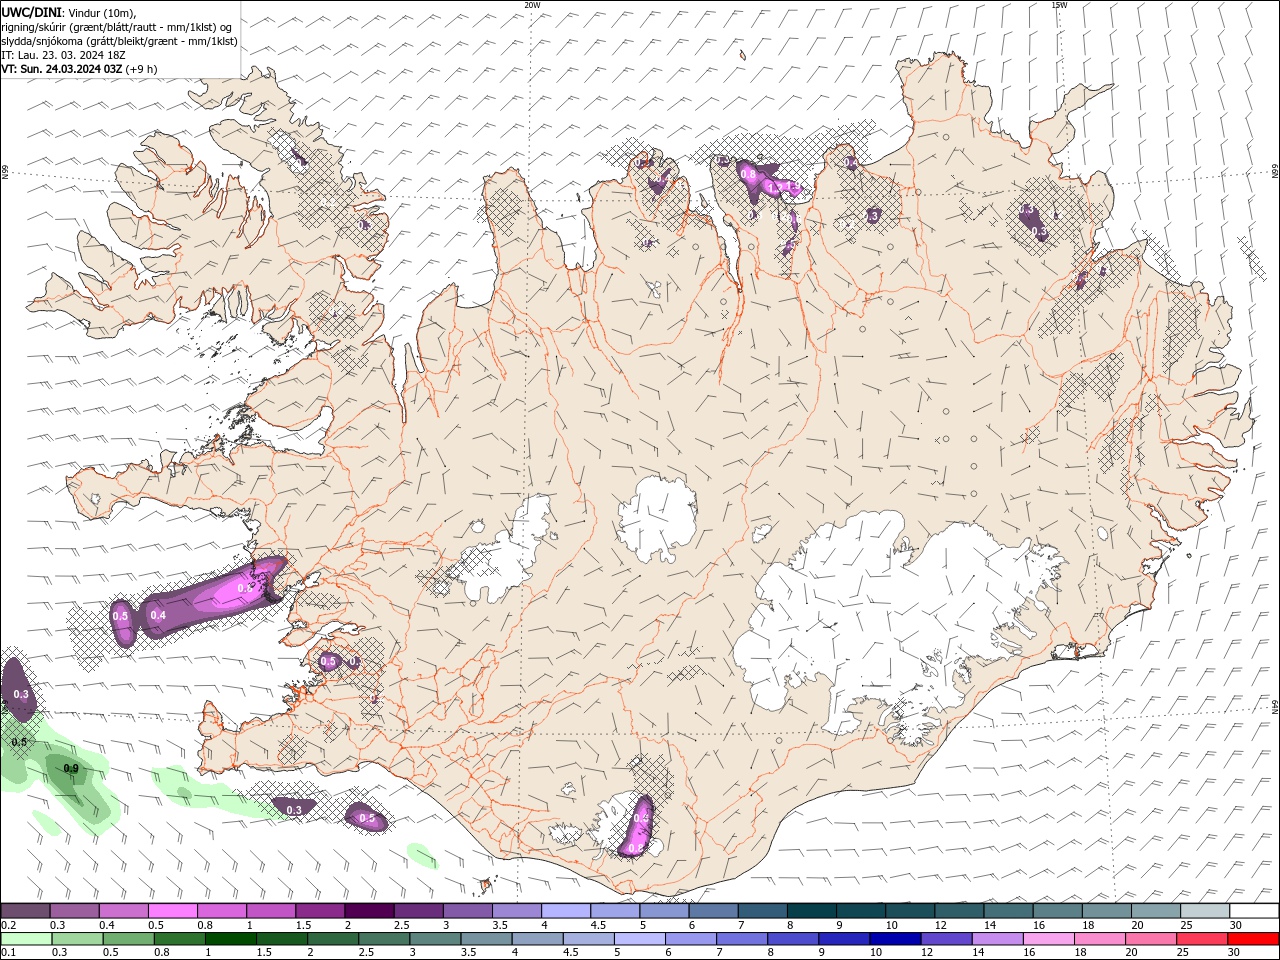Pick the dark blue 10 swatch in lower legend

pyautogui.click(x=893, y=939)
